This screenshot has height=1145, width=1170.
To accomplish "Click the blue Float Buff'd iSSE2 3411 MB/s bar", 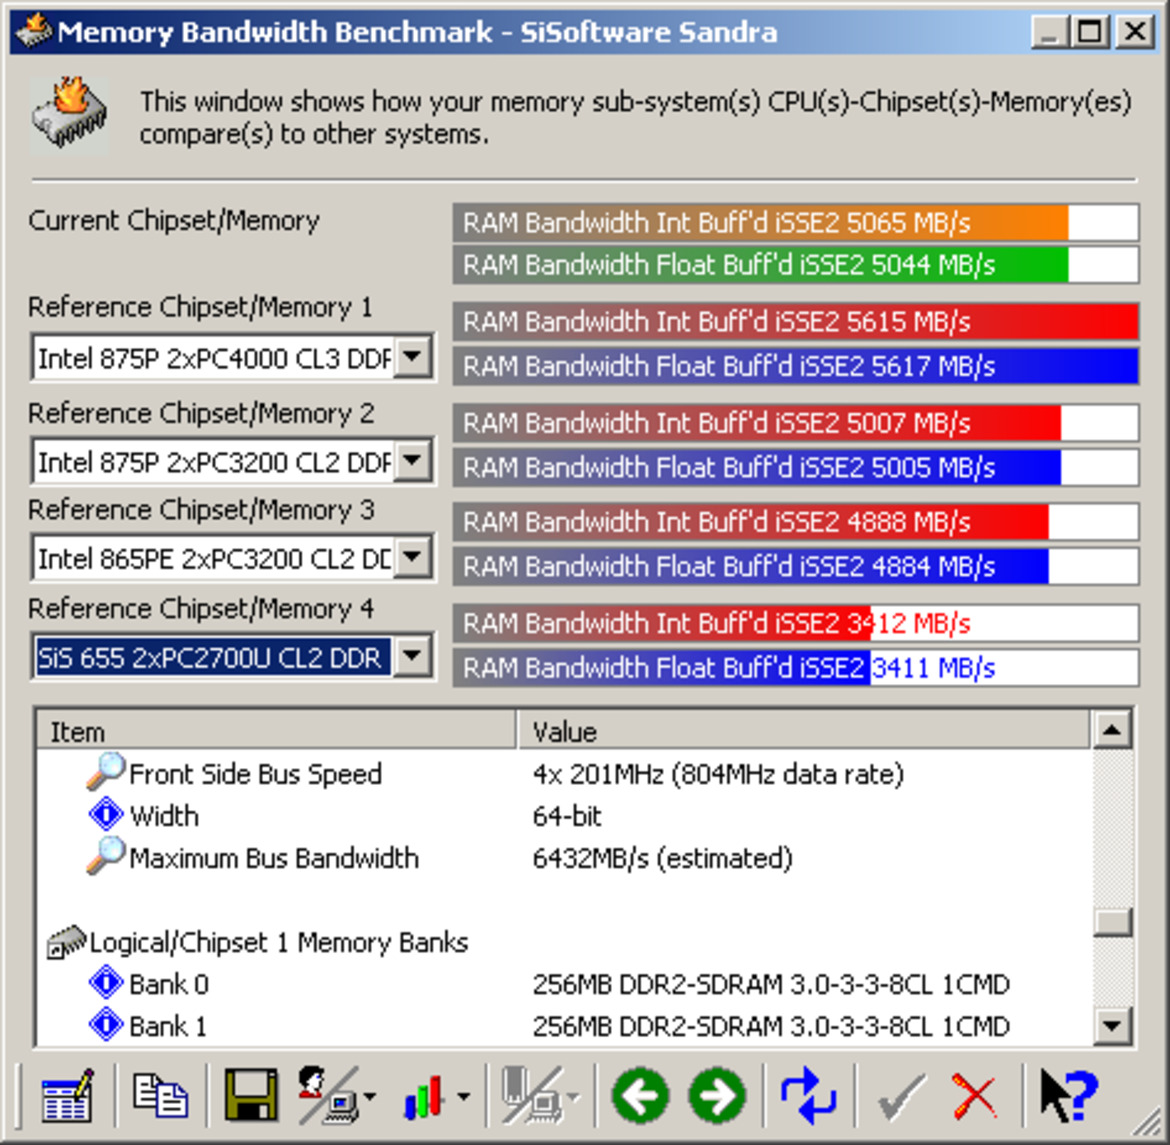I will coord(795,667).
